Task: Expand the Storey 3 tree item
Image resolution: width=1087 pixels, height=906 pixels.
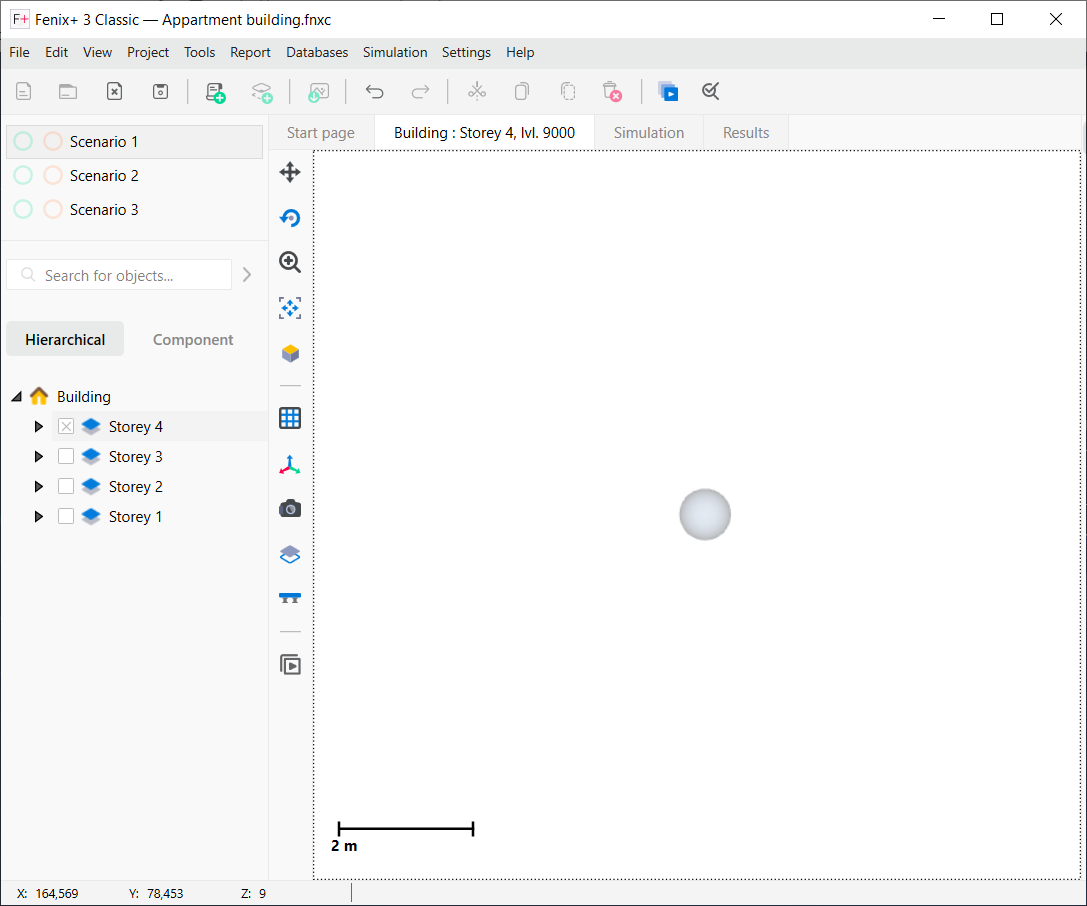Action: (38, 455)
